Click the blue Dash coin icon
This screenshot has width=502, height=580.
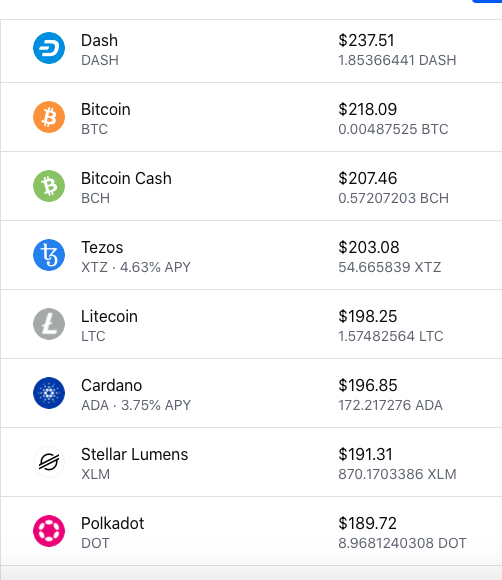click(x=49, y=48)
